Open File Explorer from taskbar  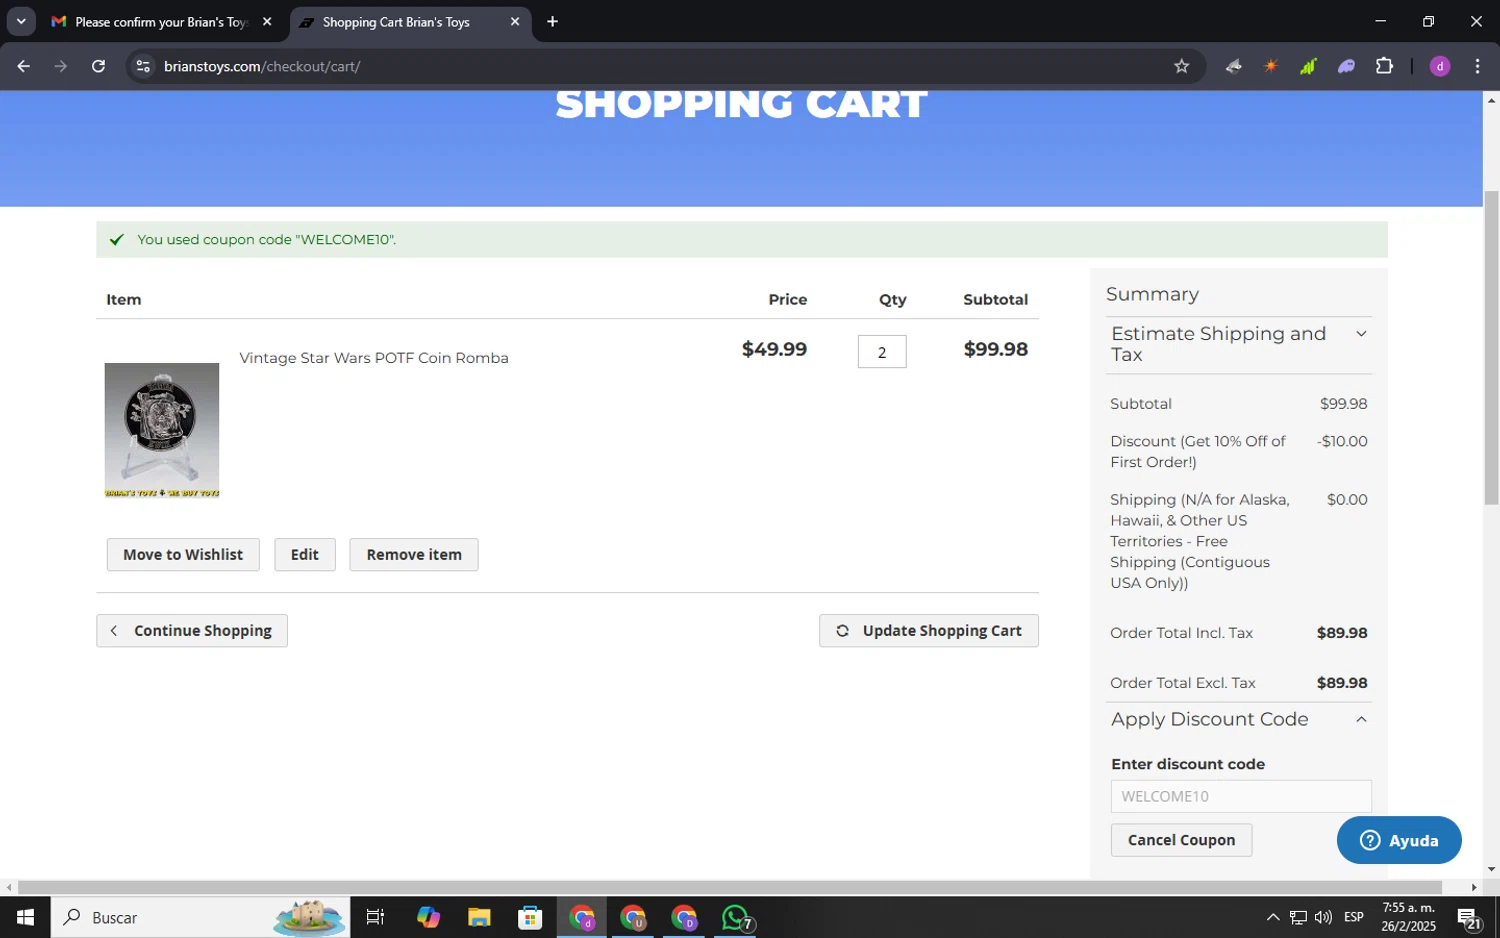pos(479,917)
